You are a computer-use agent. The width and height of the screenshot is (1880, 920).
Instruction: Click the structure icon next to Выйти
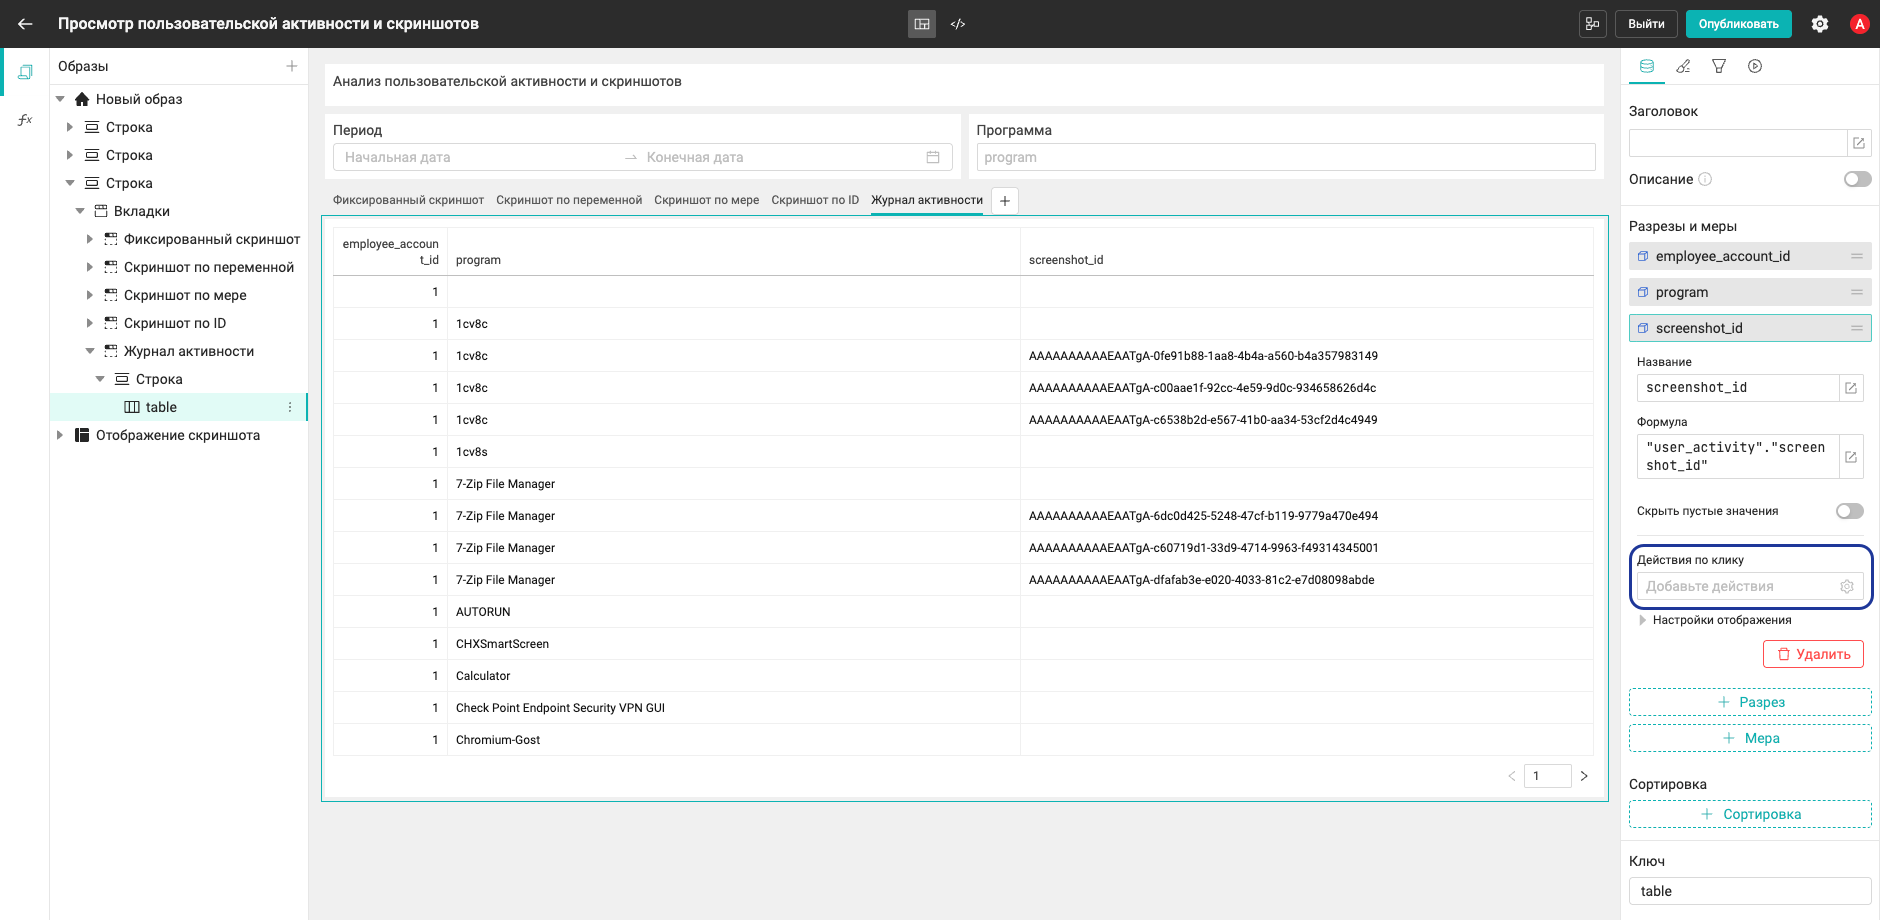[x=1592, y=24]
